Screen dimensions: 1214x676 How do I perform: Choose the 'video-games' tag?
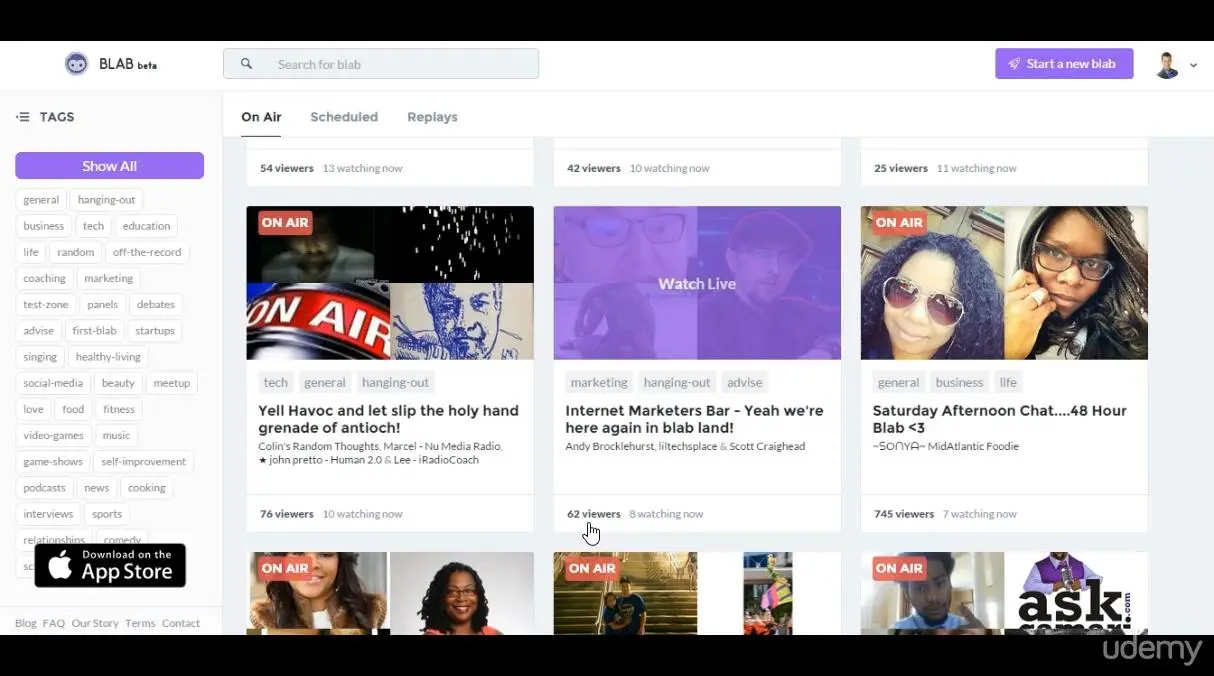54,435
